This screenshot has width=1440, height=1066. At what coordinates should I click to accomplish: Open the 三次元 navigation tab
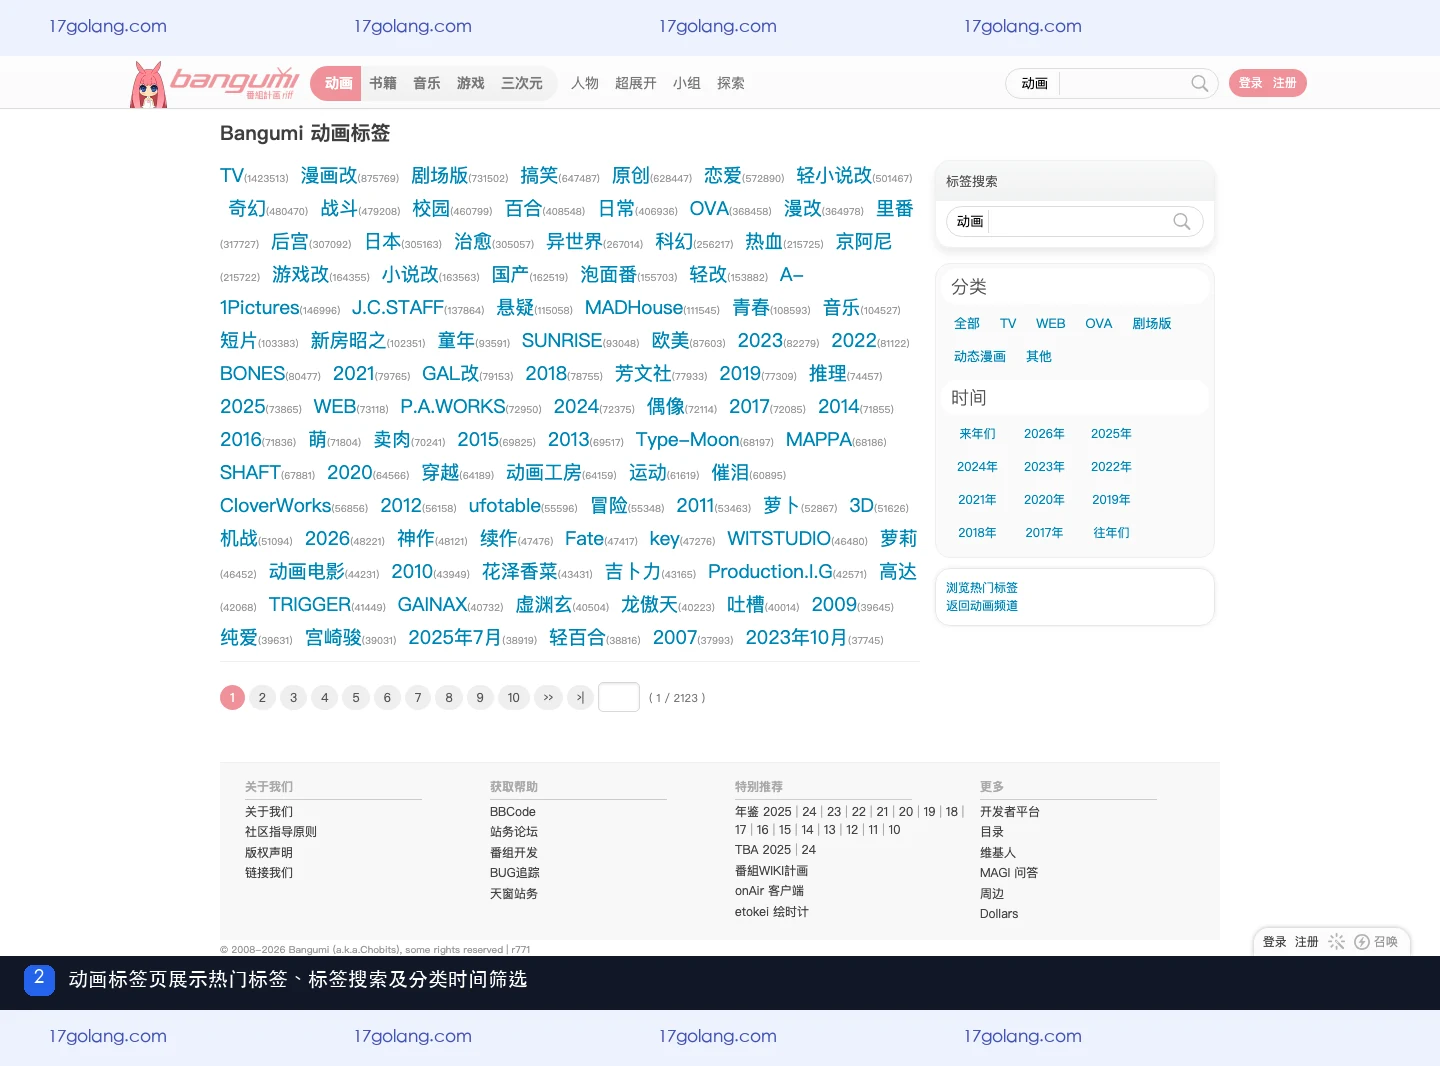pyautogui.click(x=522, y=83)
